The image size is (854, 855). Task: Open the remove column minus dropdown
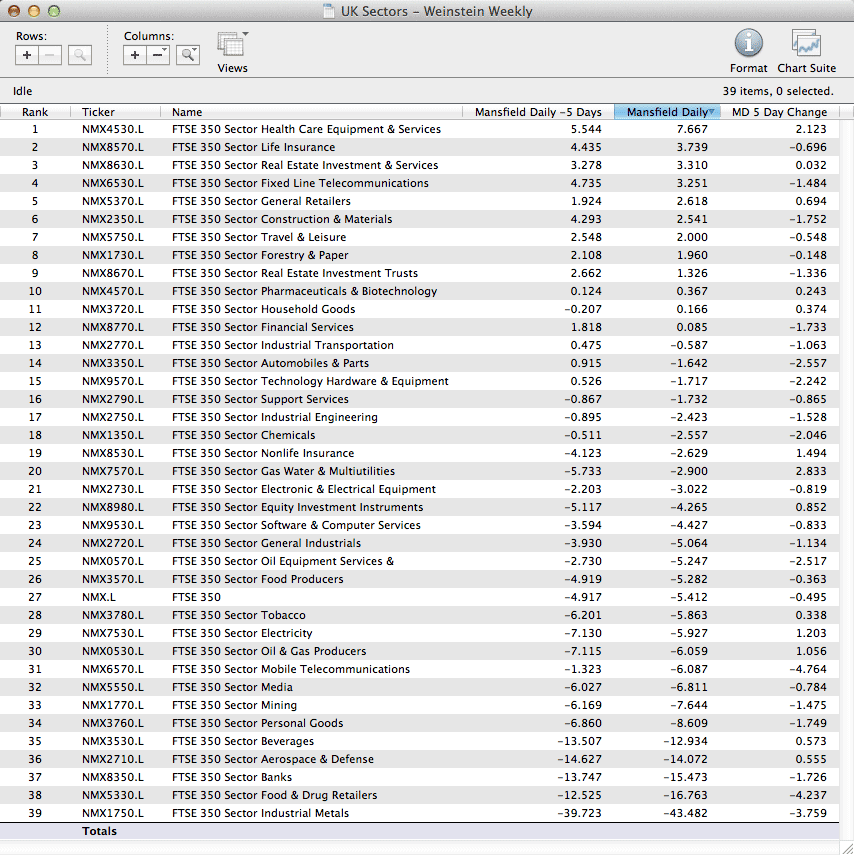pos(159,55)
